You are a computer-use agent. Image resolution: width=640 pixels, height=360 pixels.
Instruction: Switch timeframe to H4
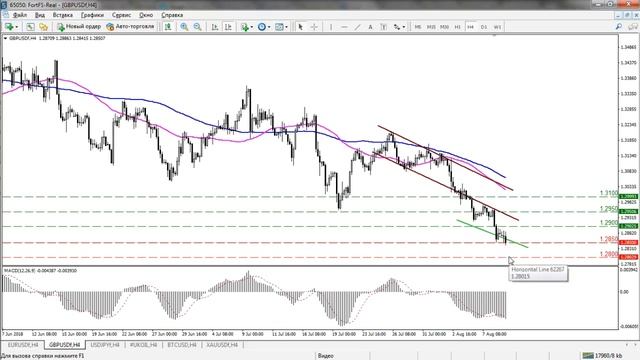coord(471,27)
